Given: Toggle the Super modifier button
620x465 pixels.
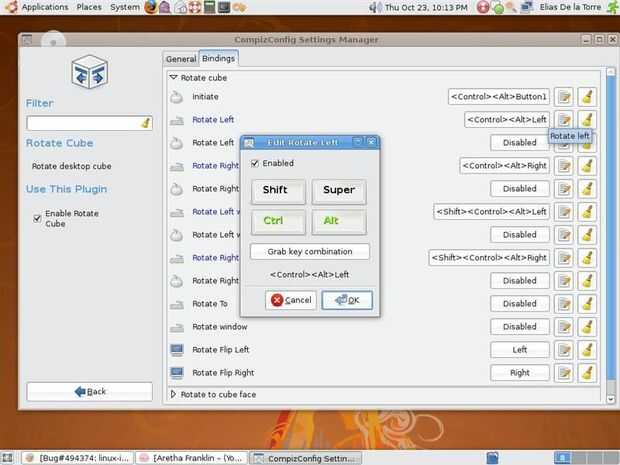Looking at the screenshot, I should tap(339, 191).
